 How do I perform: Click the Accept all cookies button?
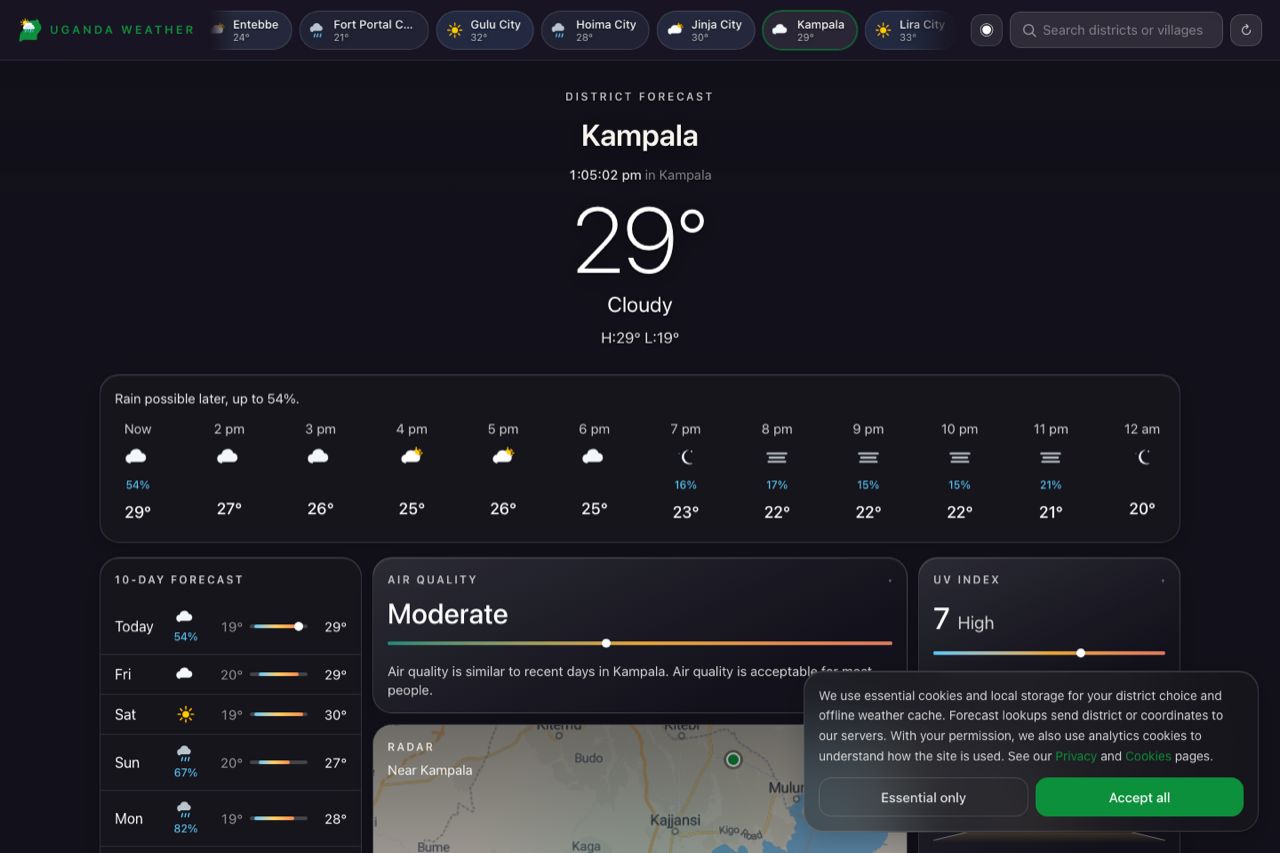click(1139, 797)
